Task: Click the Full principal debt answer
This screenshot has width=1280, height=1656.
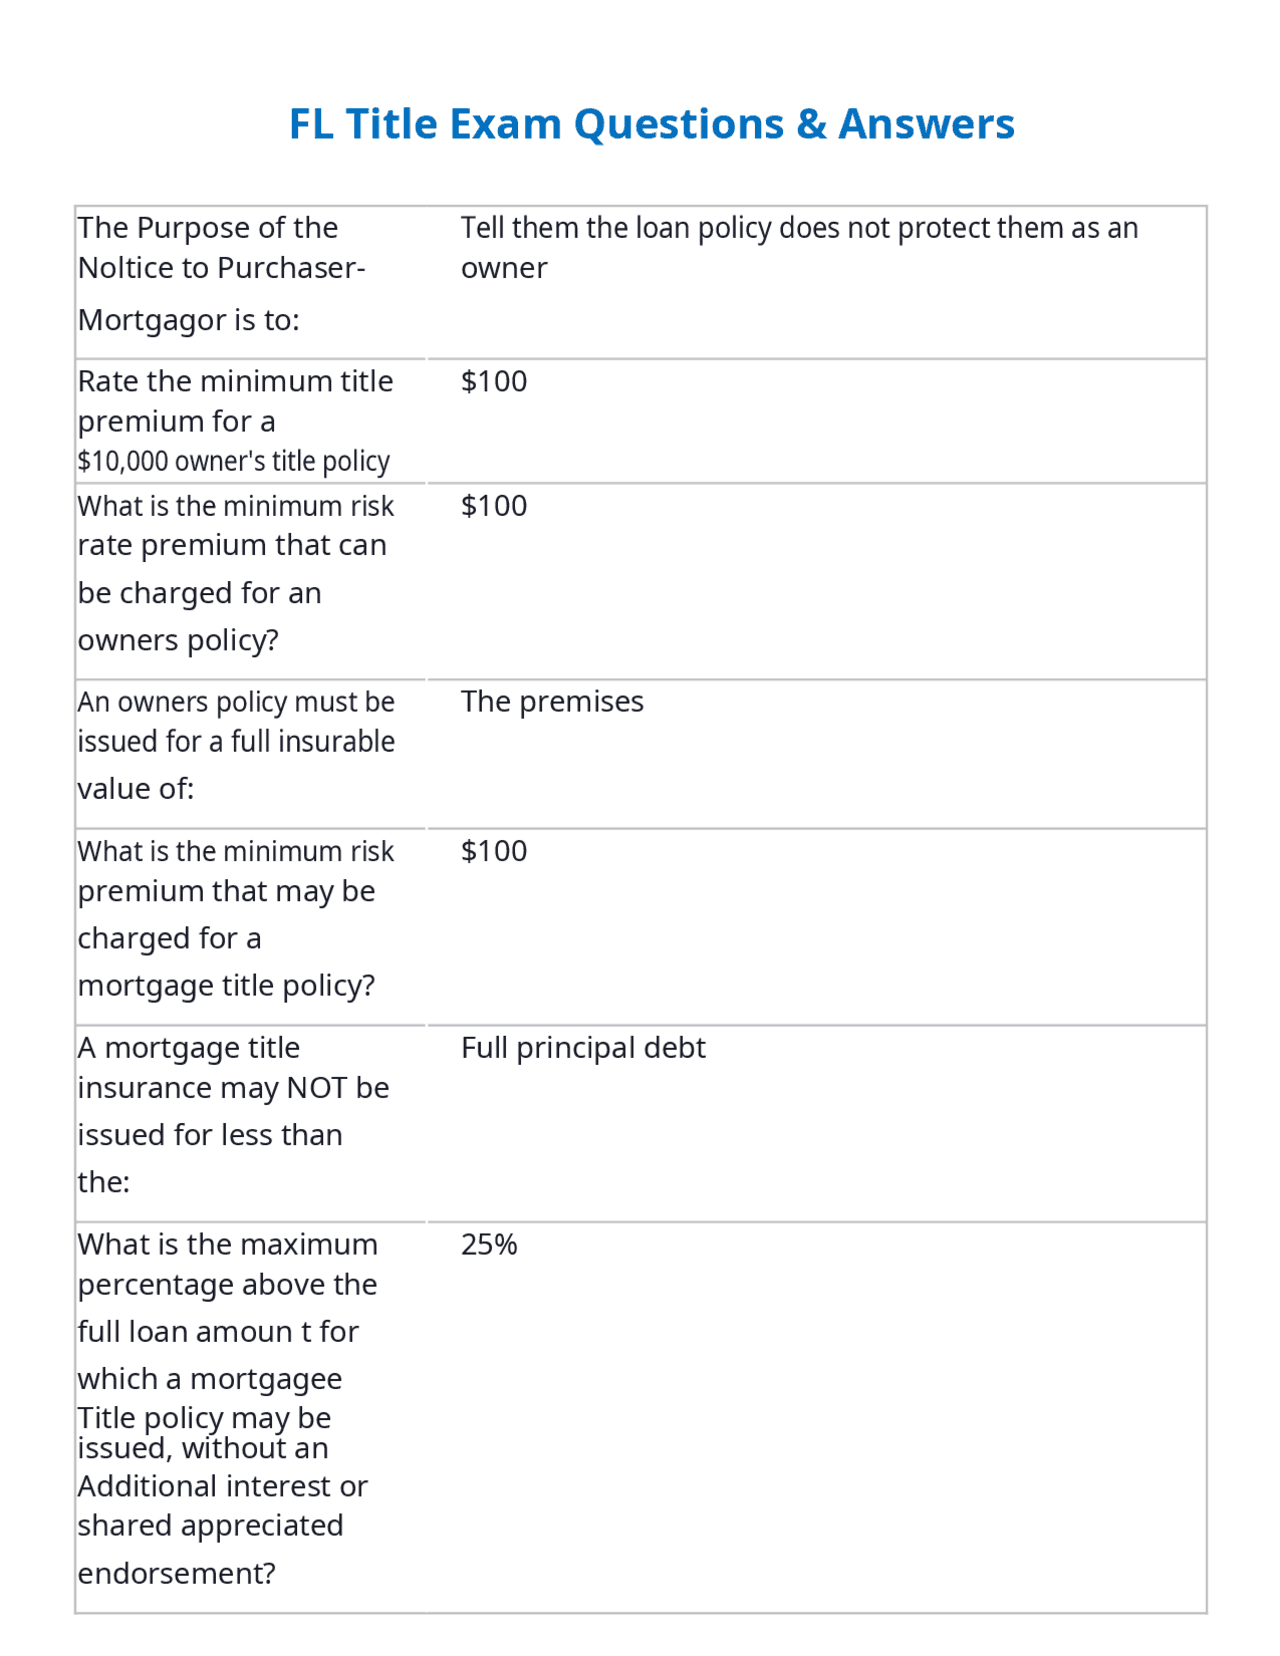Action: pos(583,1047)
